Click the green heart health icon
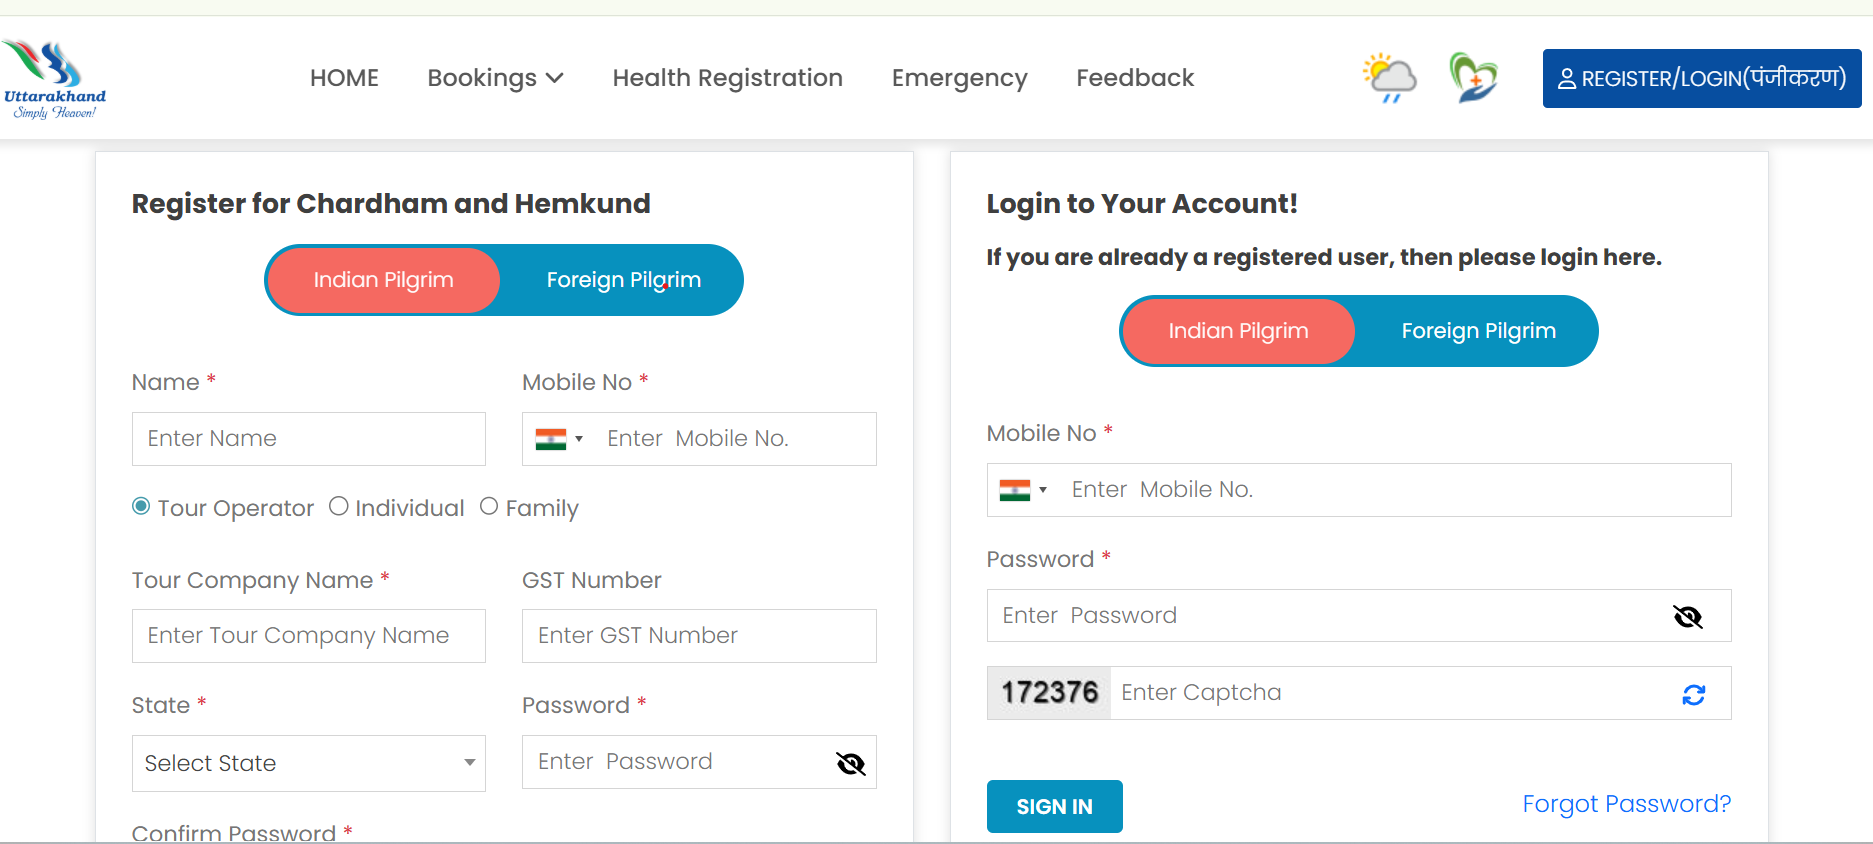Image resolution: width=1873 pixels, height=844 pixels. tap(1473, 78)
